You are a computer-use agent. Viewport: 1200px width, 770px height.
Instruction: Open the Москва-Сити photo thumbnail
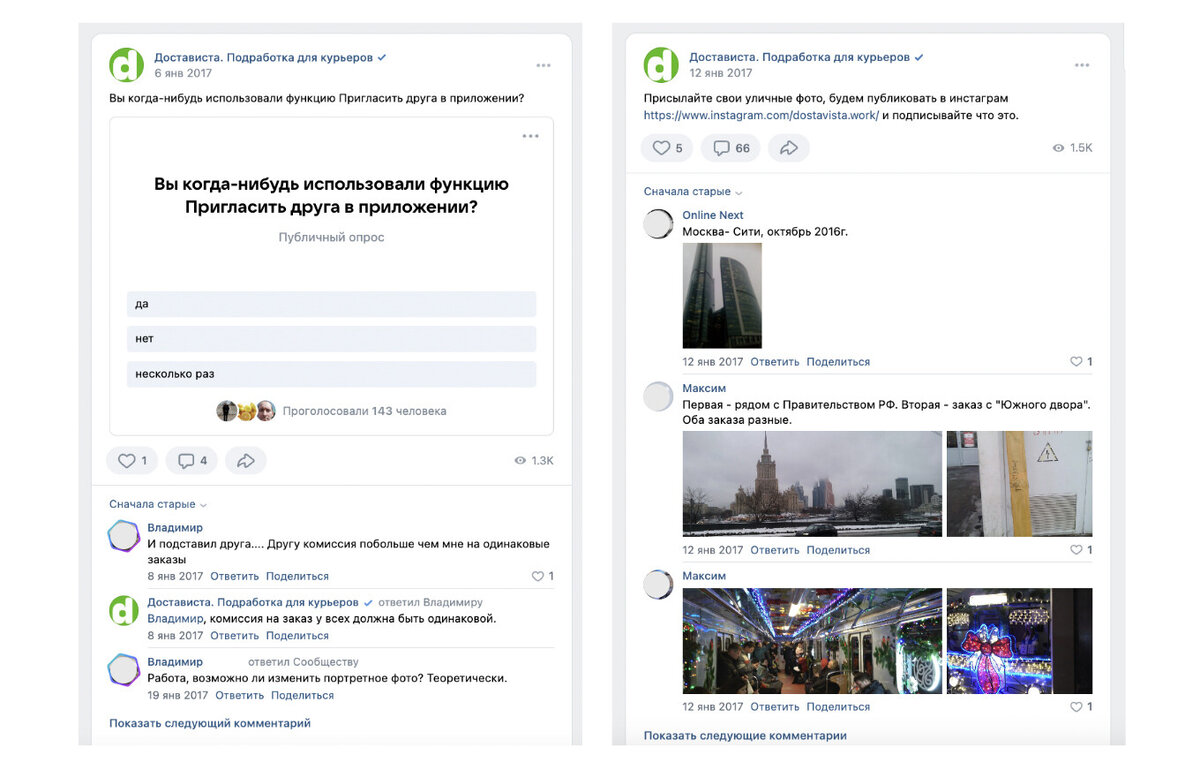click(722, 295)
